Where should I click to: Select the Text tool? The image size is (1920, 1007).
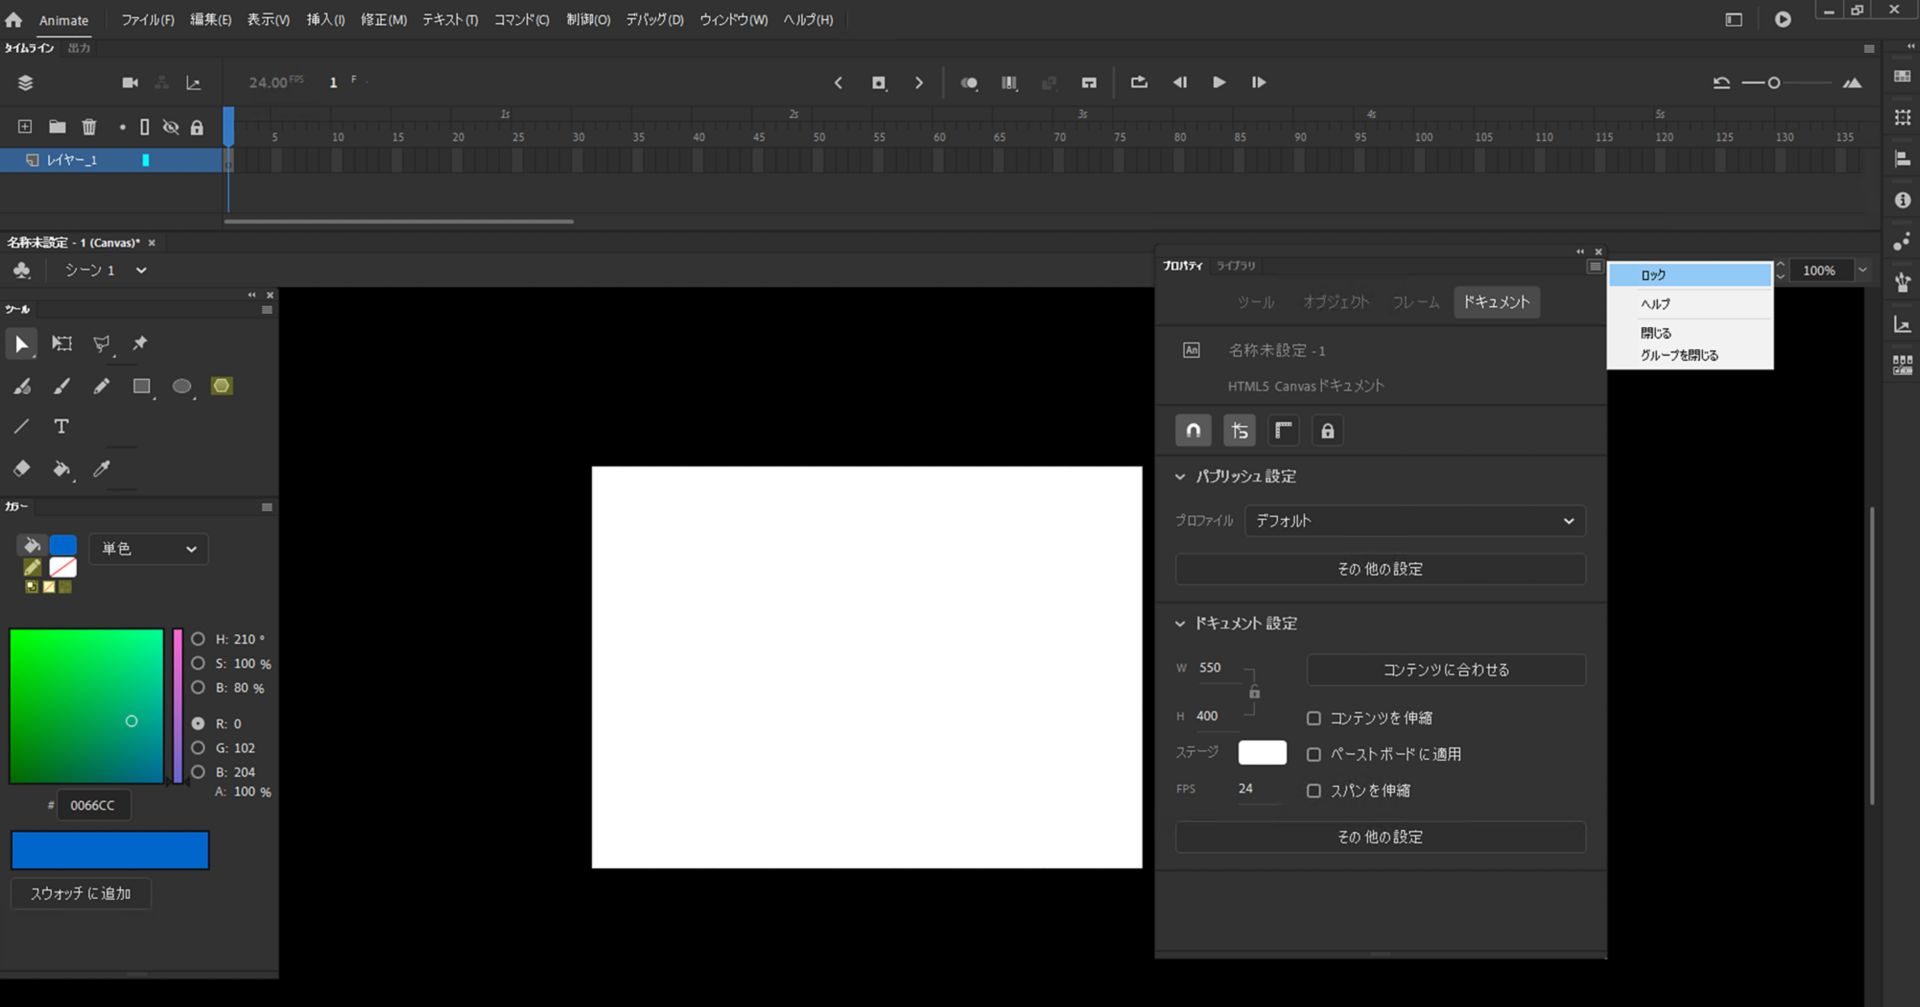(61, 426)
